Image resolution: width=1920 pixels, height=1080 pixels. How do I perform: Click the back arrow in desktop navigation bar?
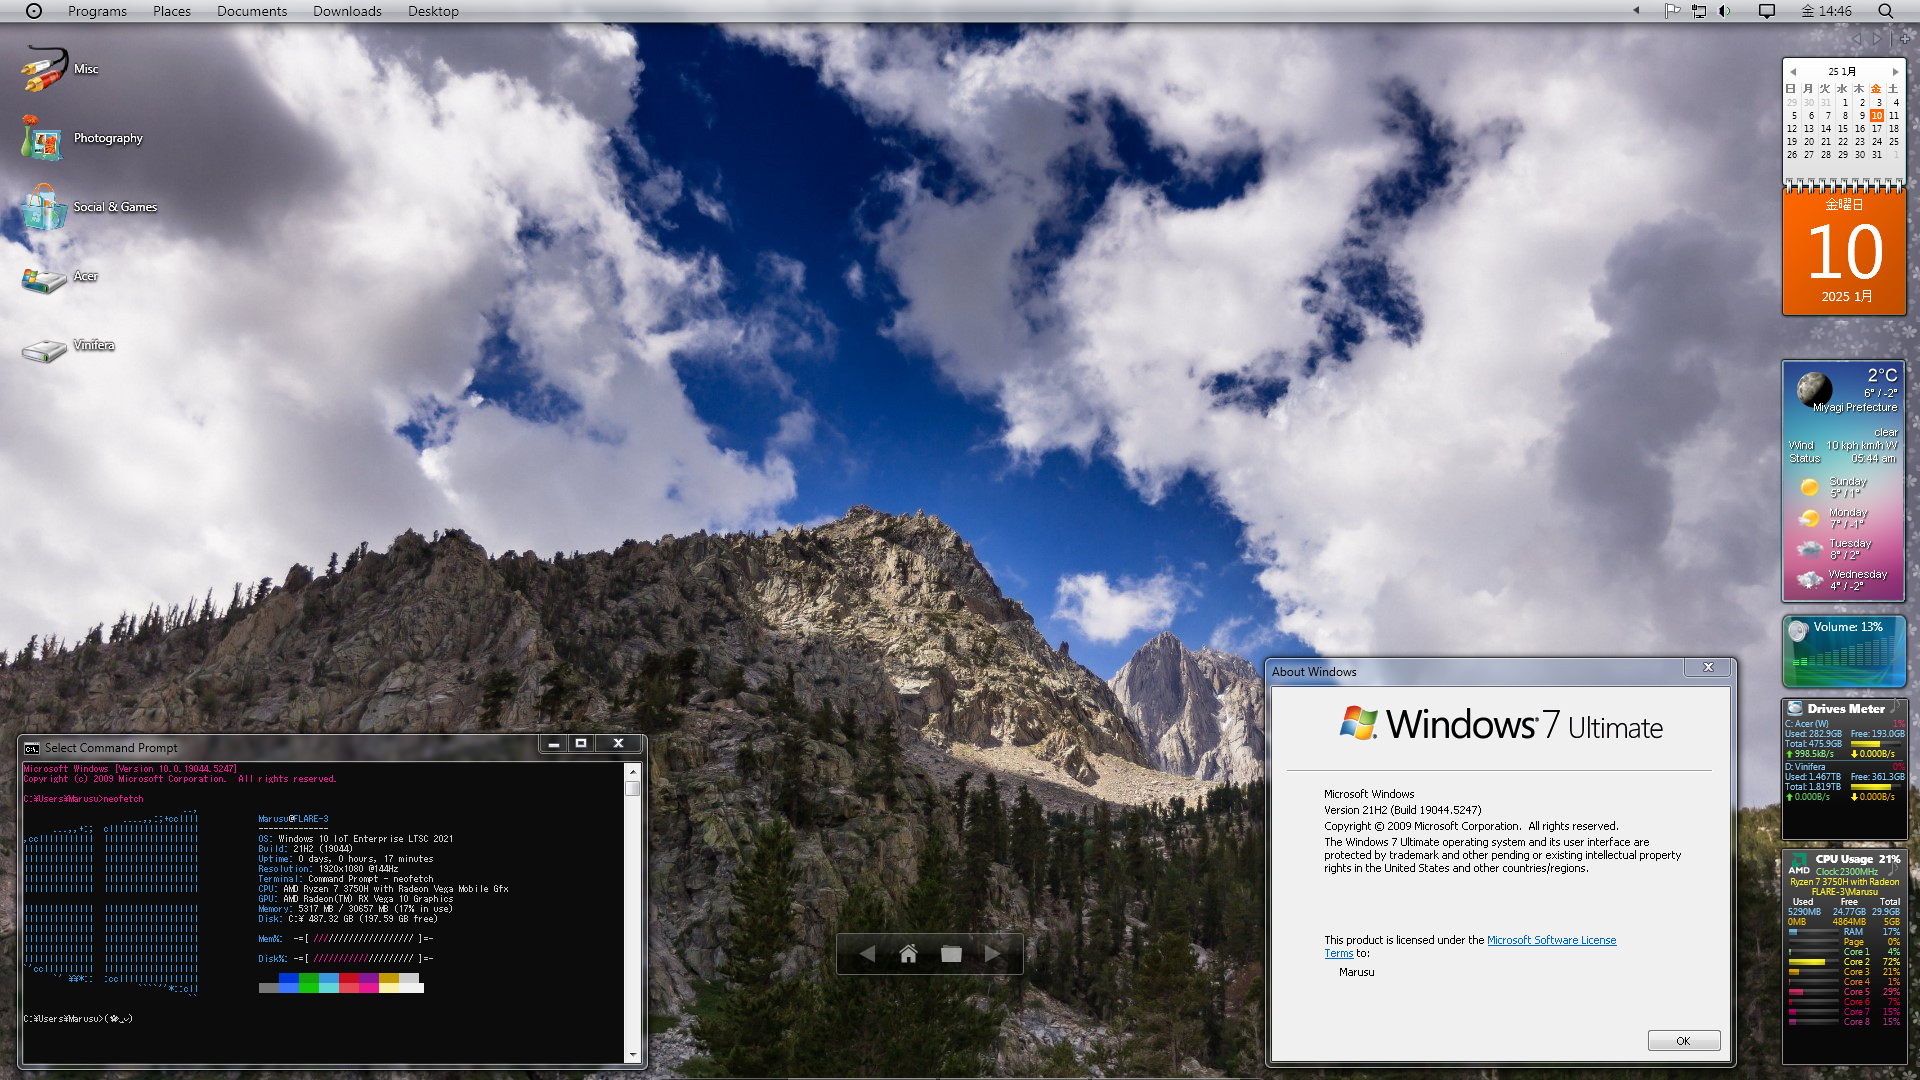[867, 954]
